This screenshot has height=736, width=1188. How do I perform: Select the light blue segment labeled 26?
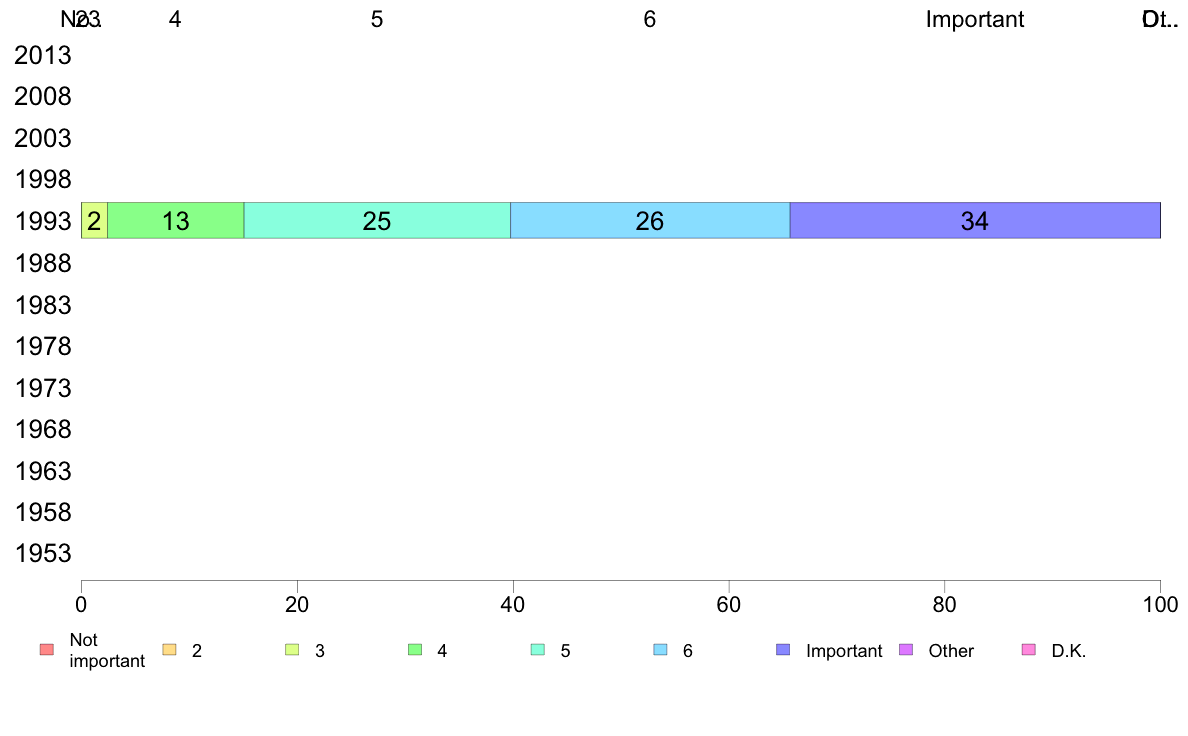[x=650, y=221]
